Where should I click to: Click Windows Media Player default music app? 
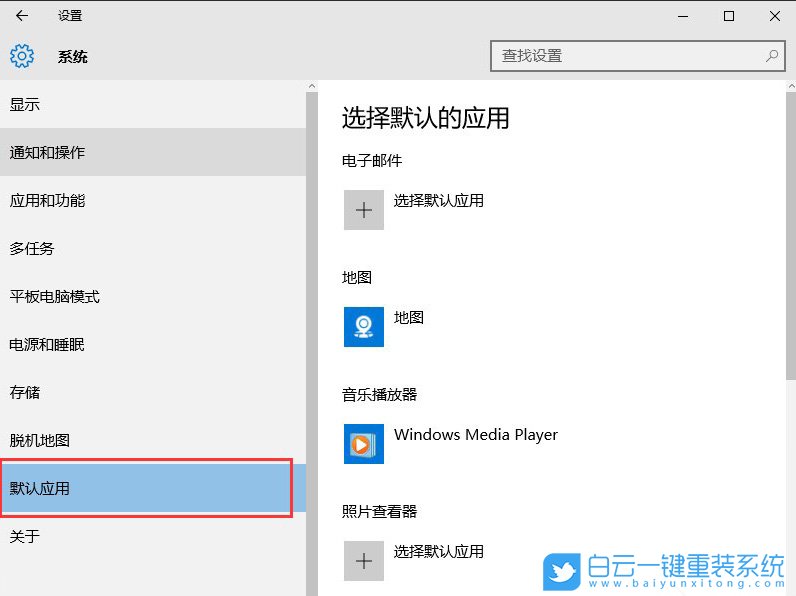[476, 435]
